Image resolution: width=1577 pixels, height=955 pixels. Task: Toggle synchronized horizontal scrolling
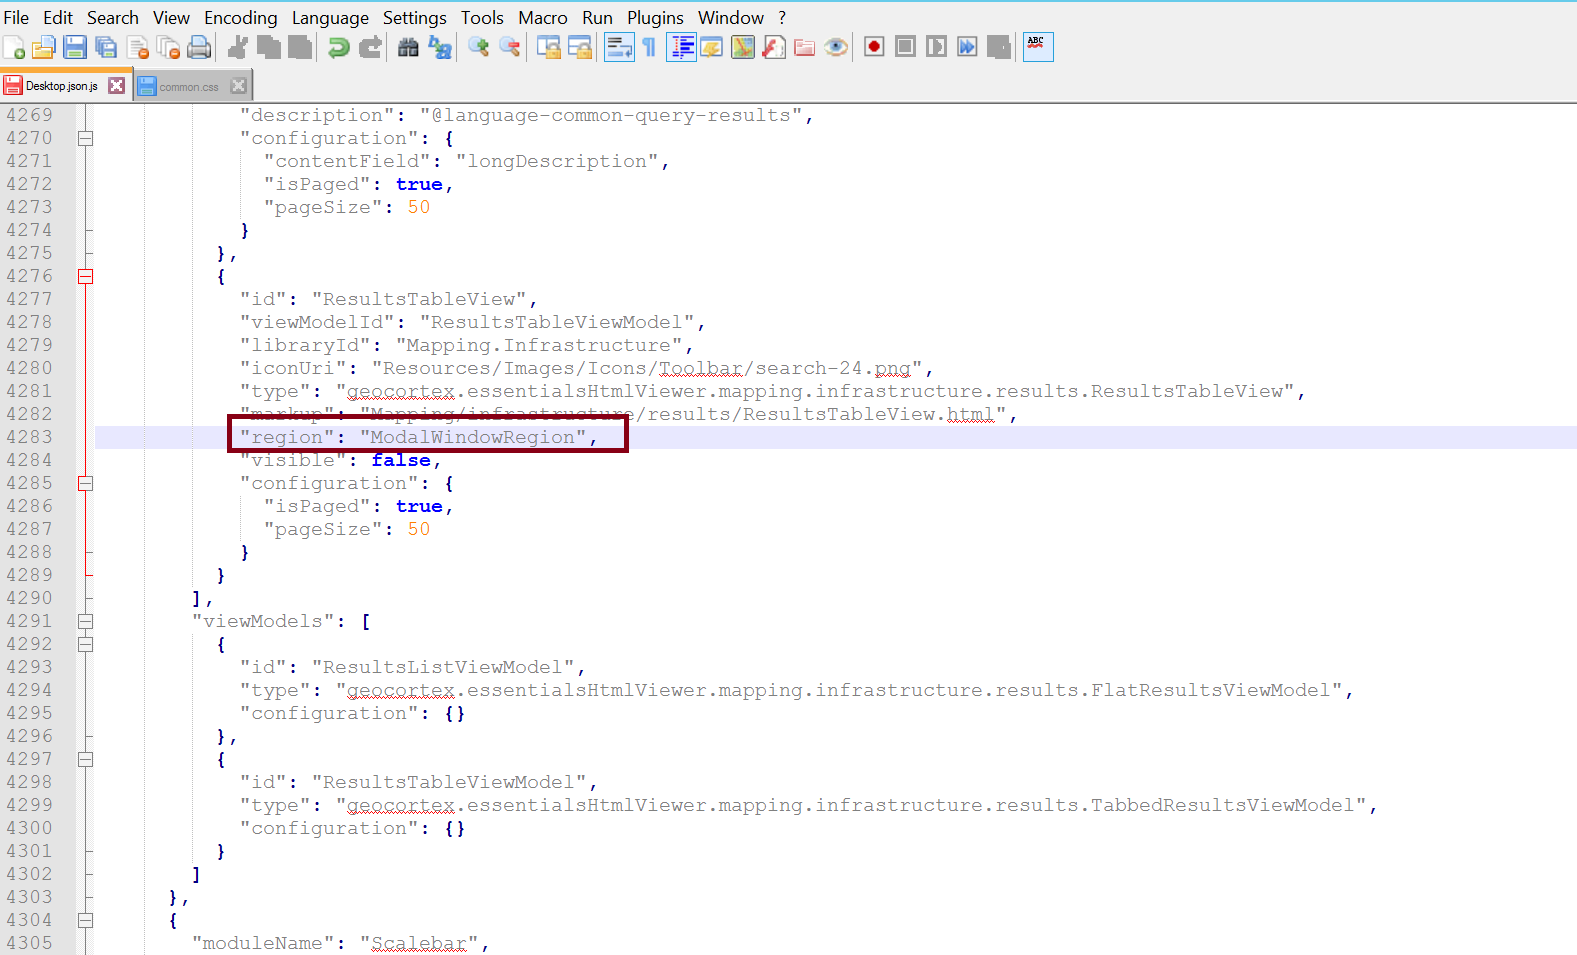click(580, 47)
